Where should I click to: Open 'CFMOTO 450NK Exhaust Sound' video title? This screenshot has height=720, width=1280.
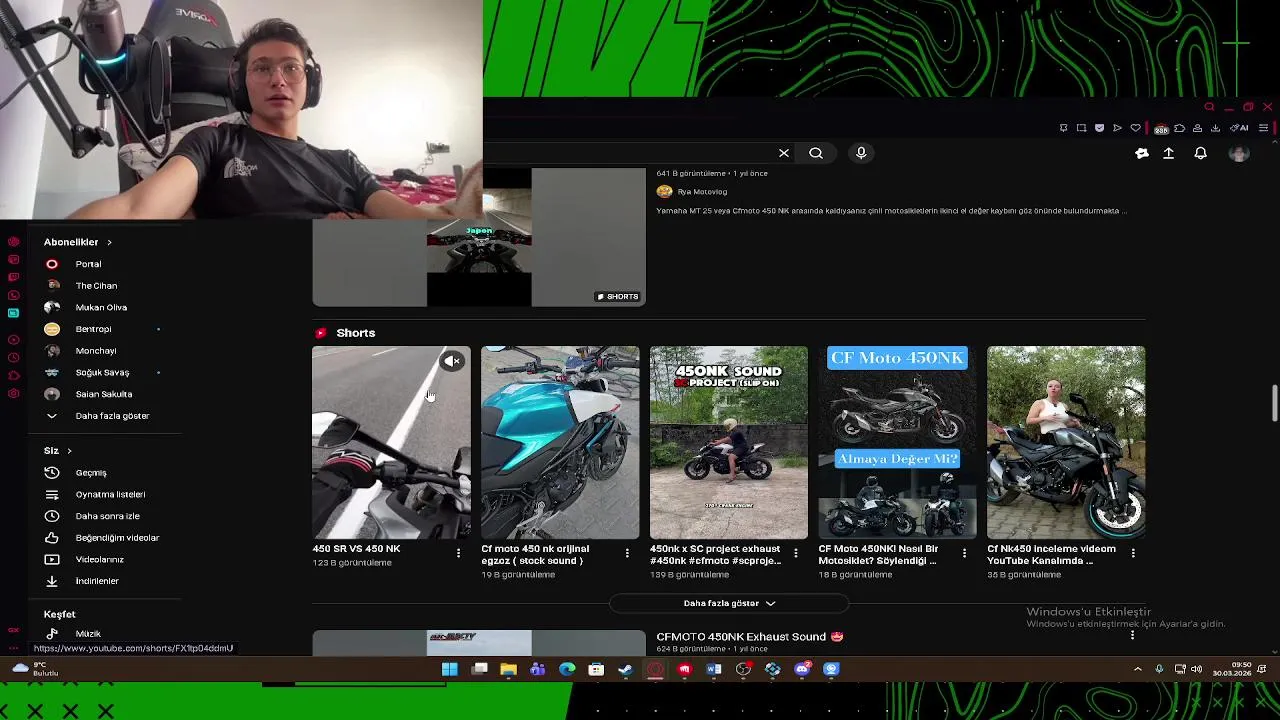(749, 636)
